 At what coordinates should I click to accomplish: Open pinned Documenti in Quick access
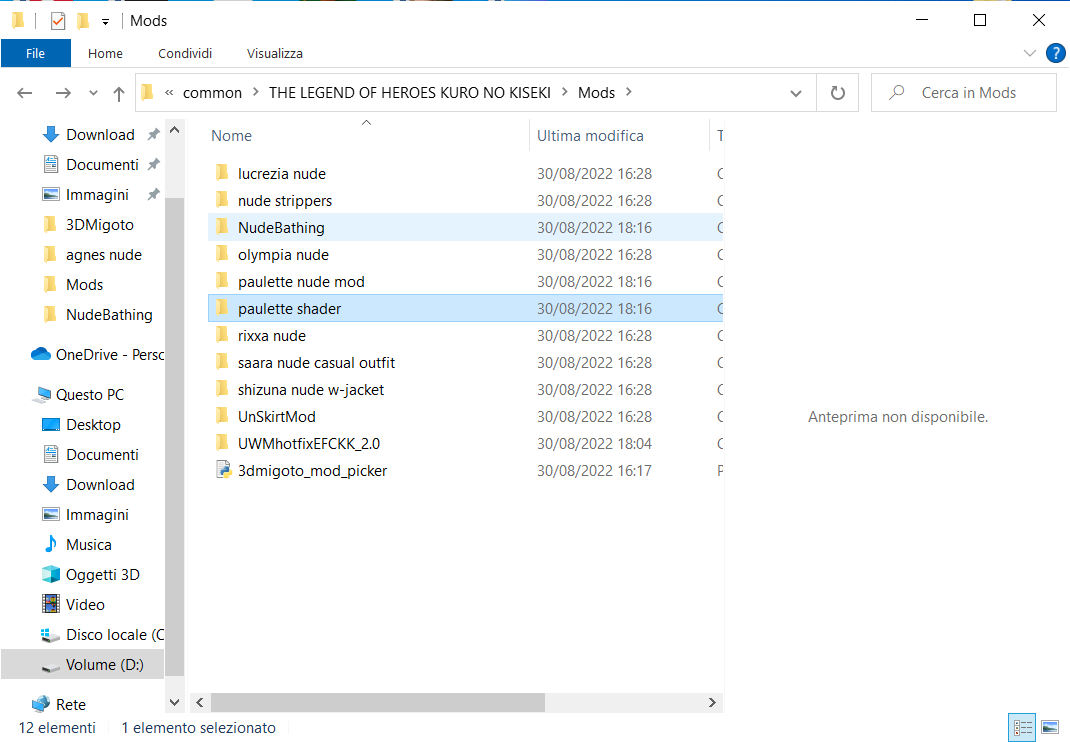click(102, 165)
